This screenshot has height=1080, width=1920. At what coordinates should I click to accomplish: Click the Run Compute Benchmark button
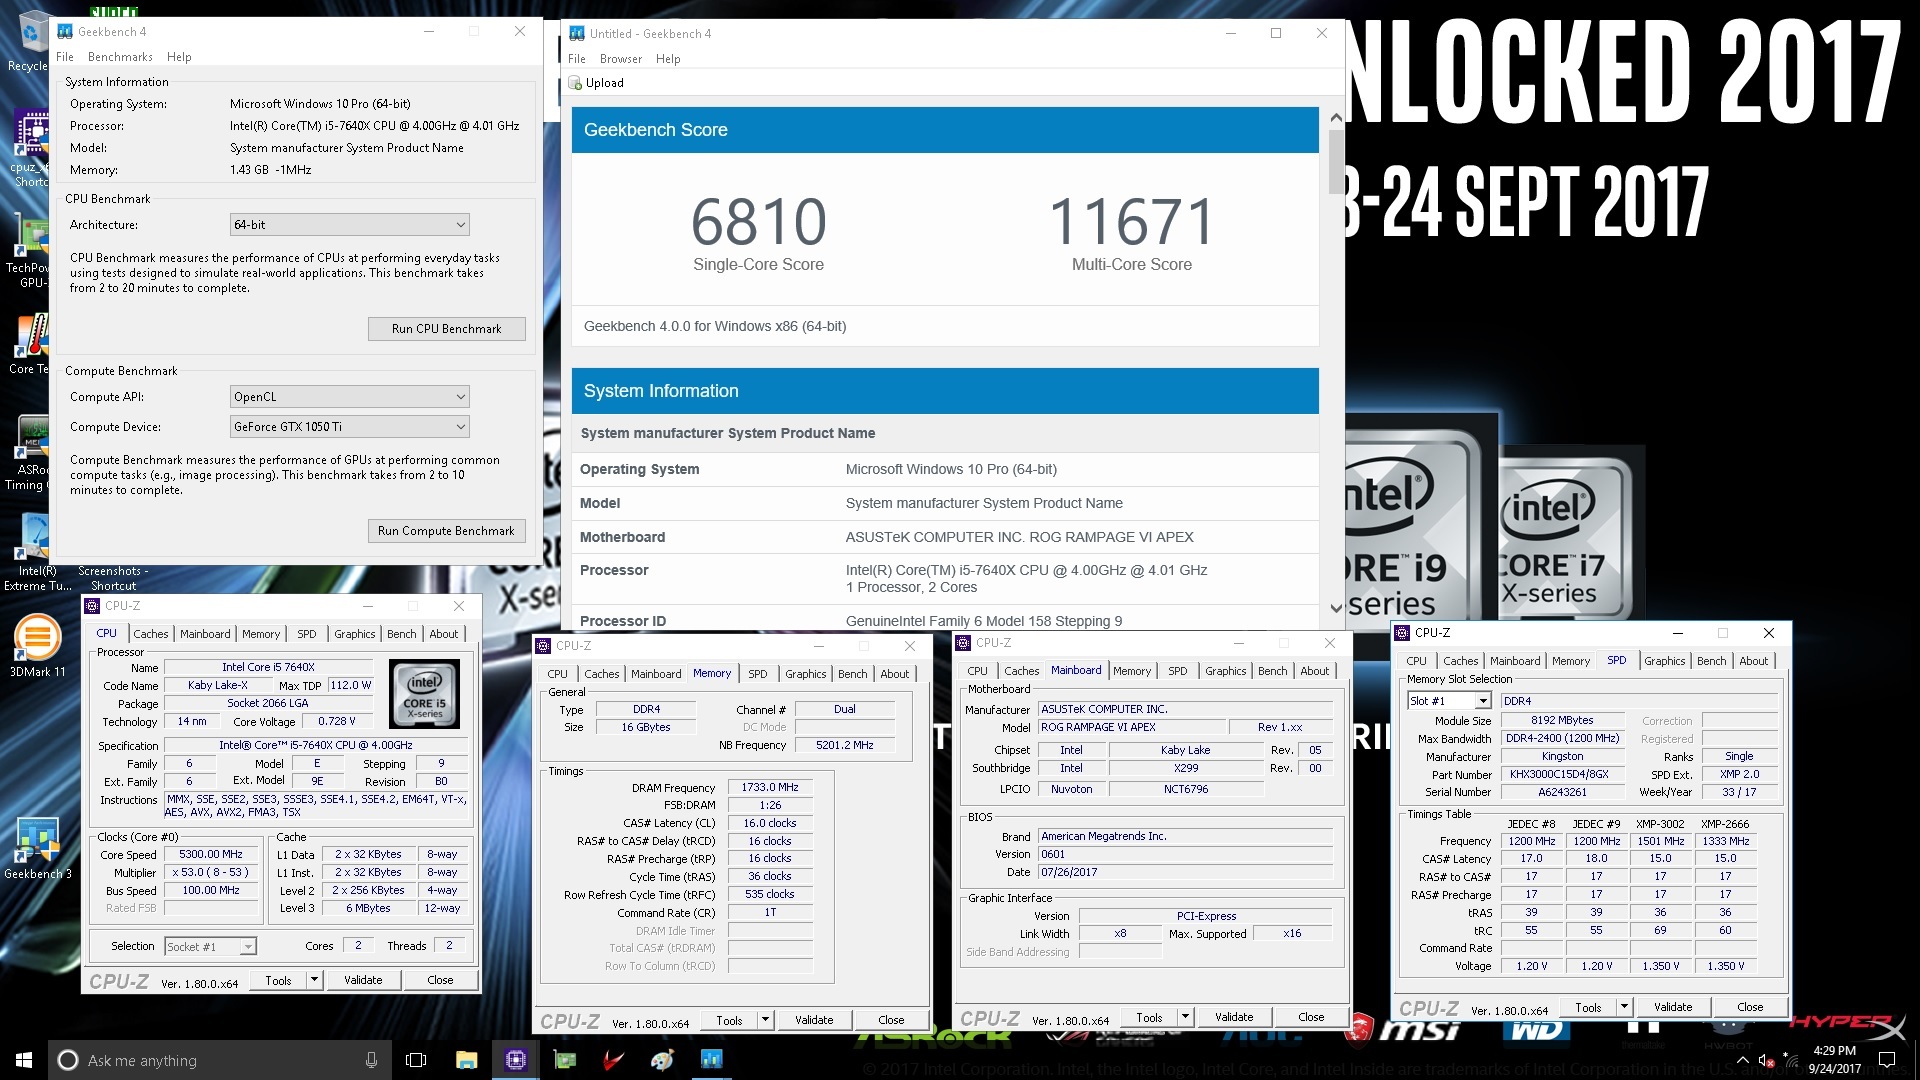(x=446, y=531)
